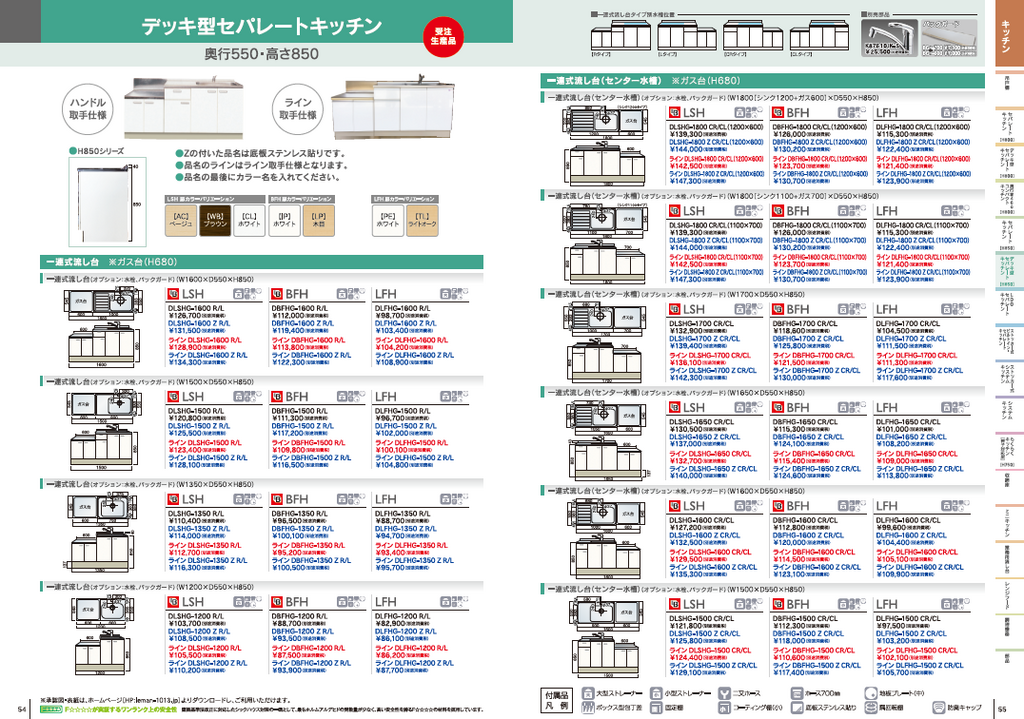Screen dimensions: 1024x719
Task: Click the 奥行550・高さ850 subtitle
Action: (262, 54)
